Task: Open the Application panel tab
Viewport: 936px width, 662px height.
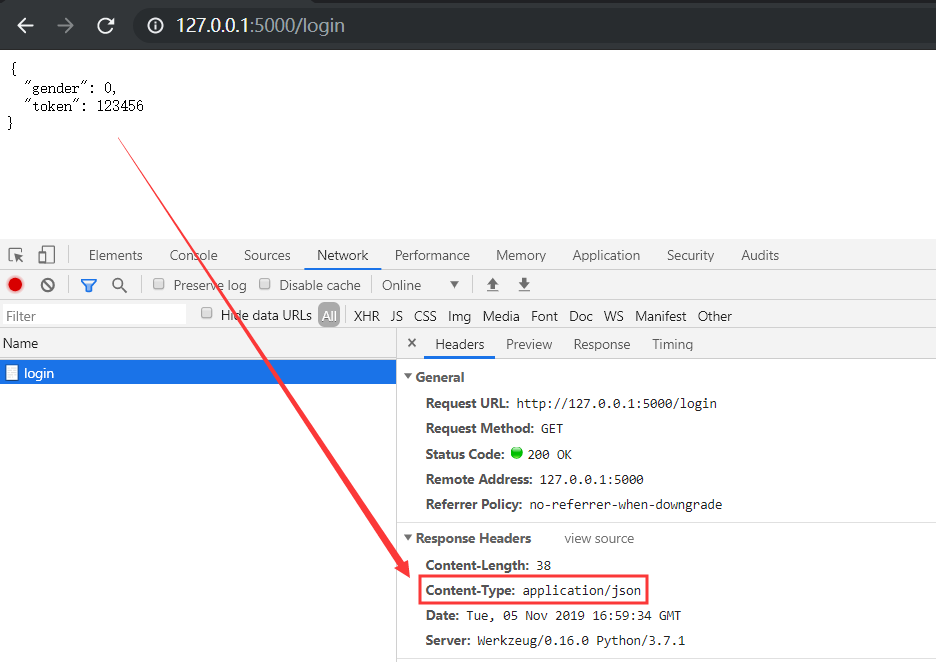Action: click(606, 255)
